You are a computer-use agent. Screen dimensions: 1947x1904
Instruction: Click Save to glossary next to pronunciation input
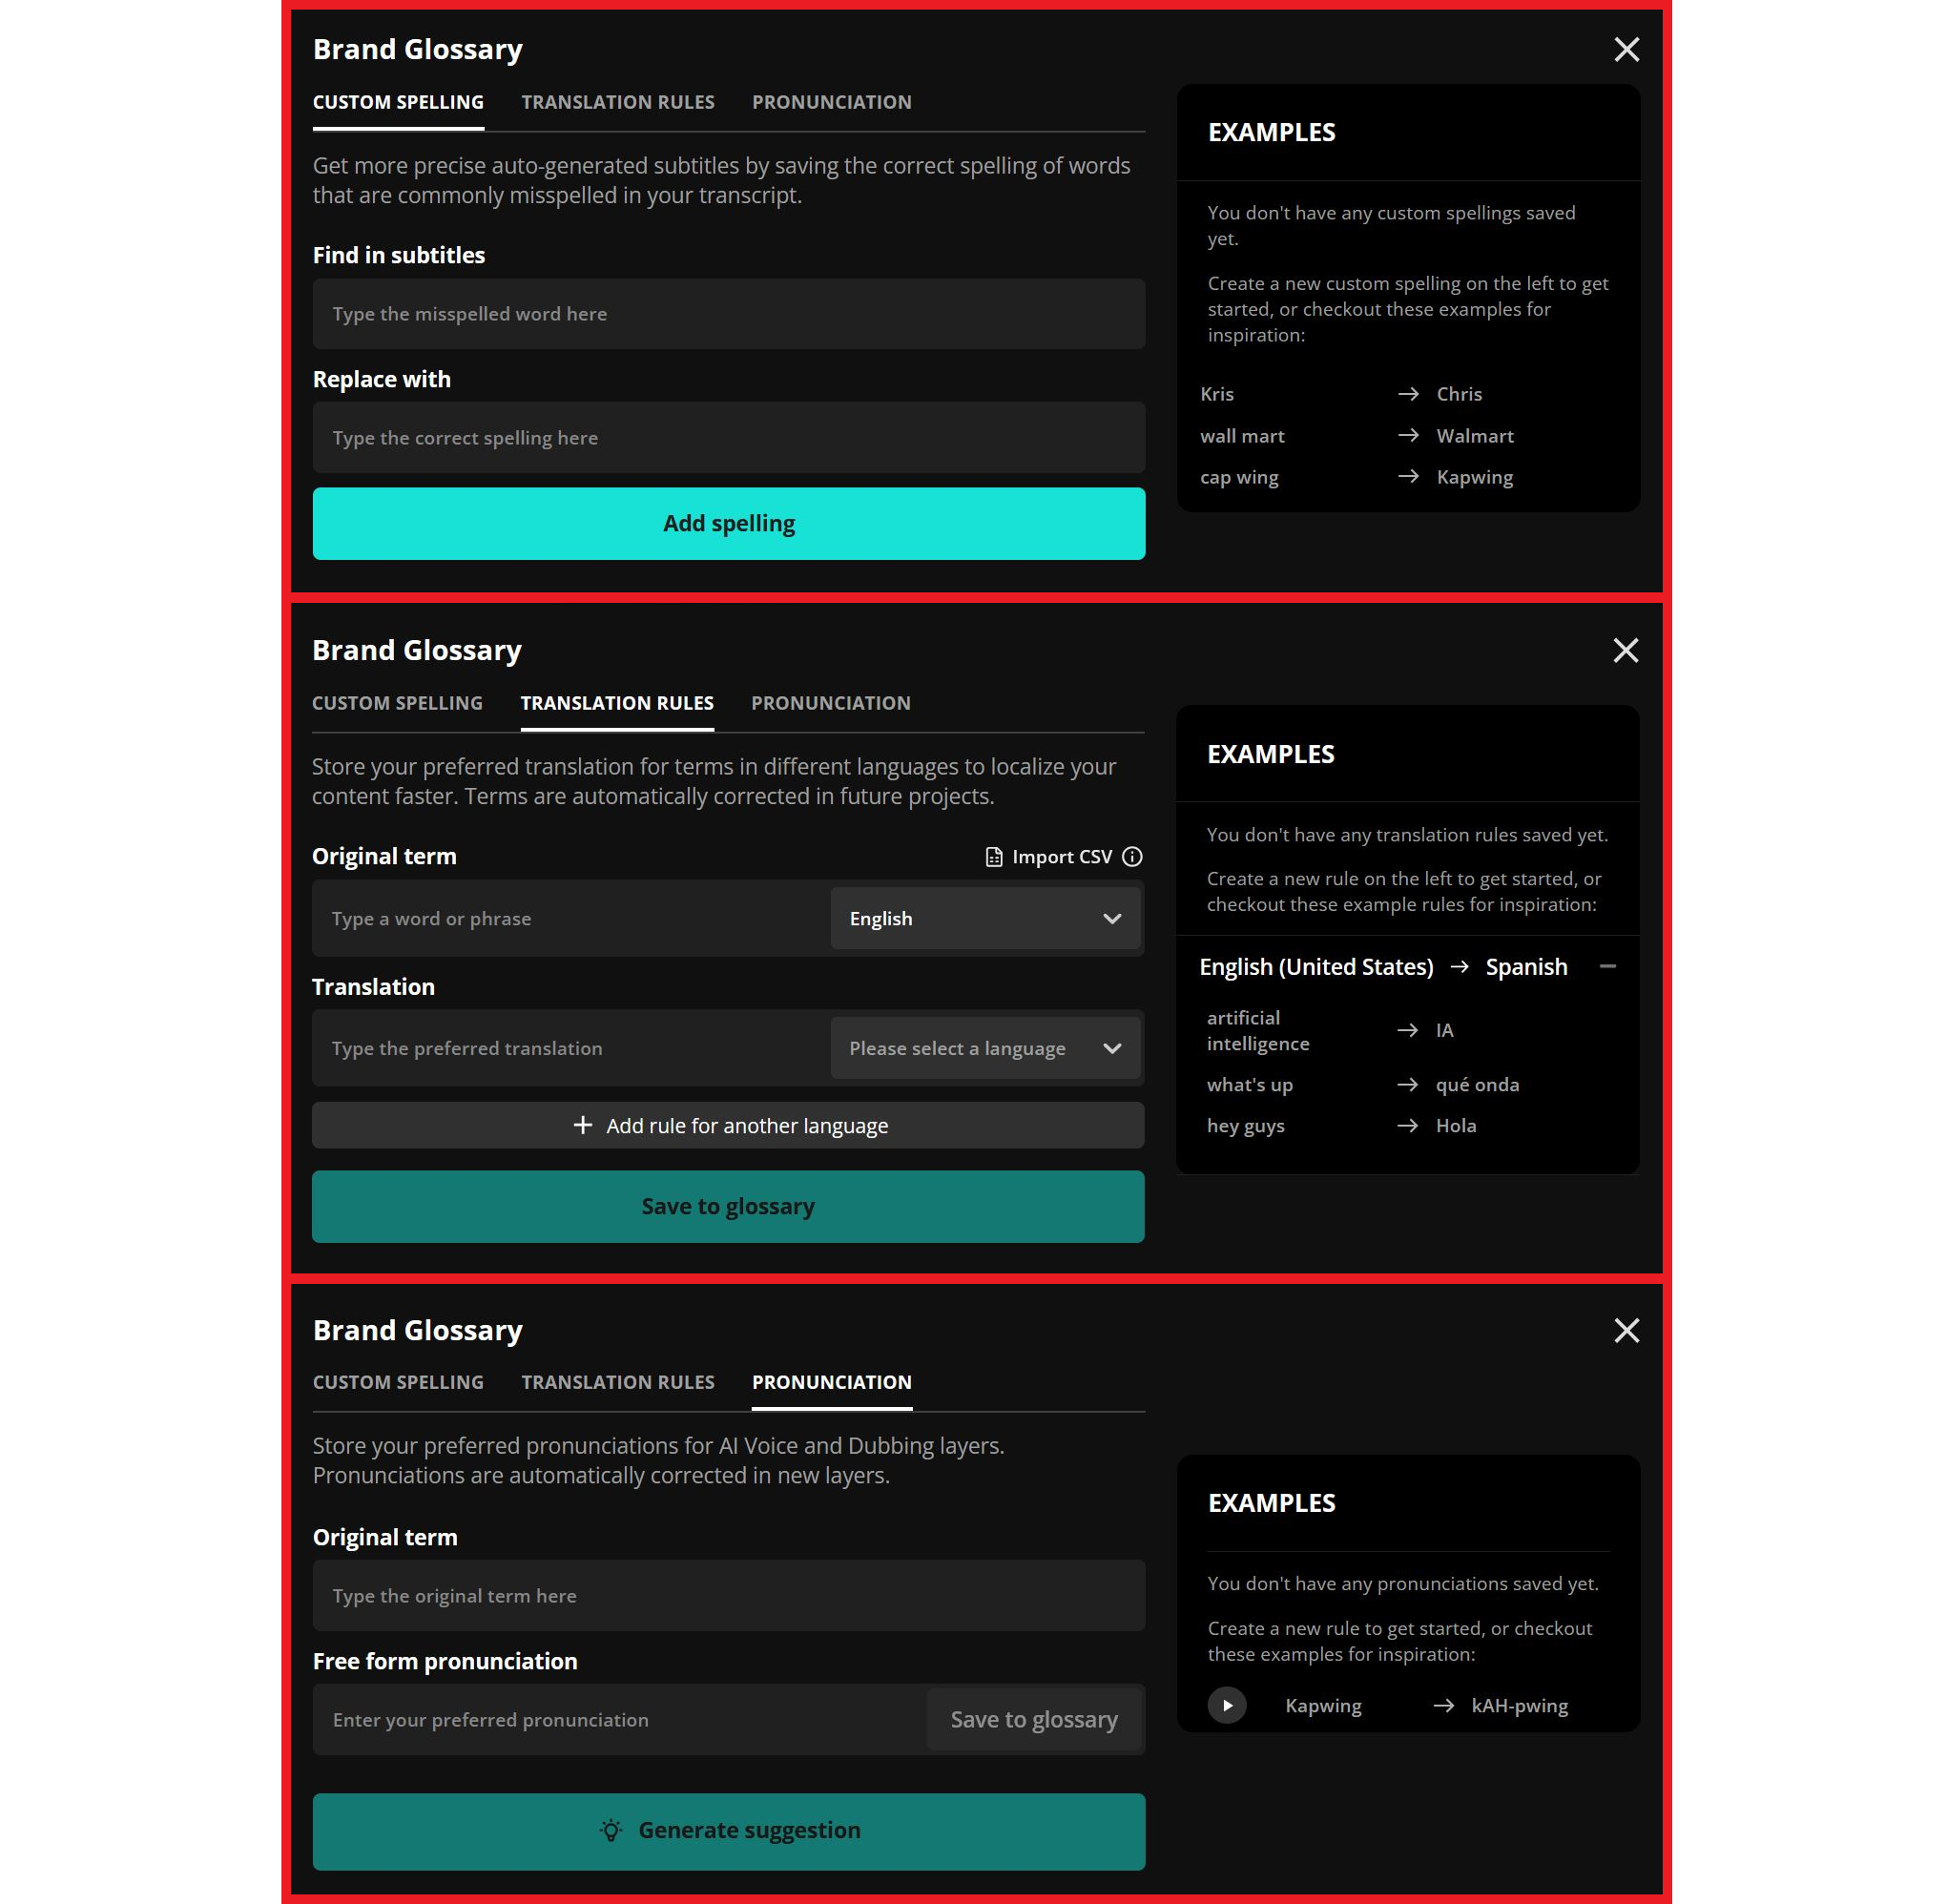click(1034, 1719)
